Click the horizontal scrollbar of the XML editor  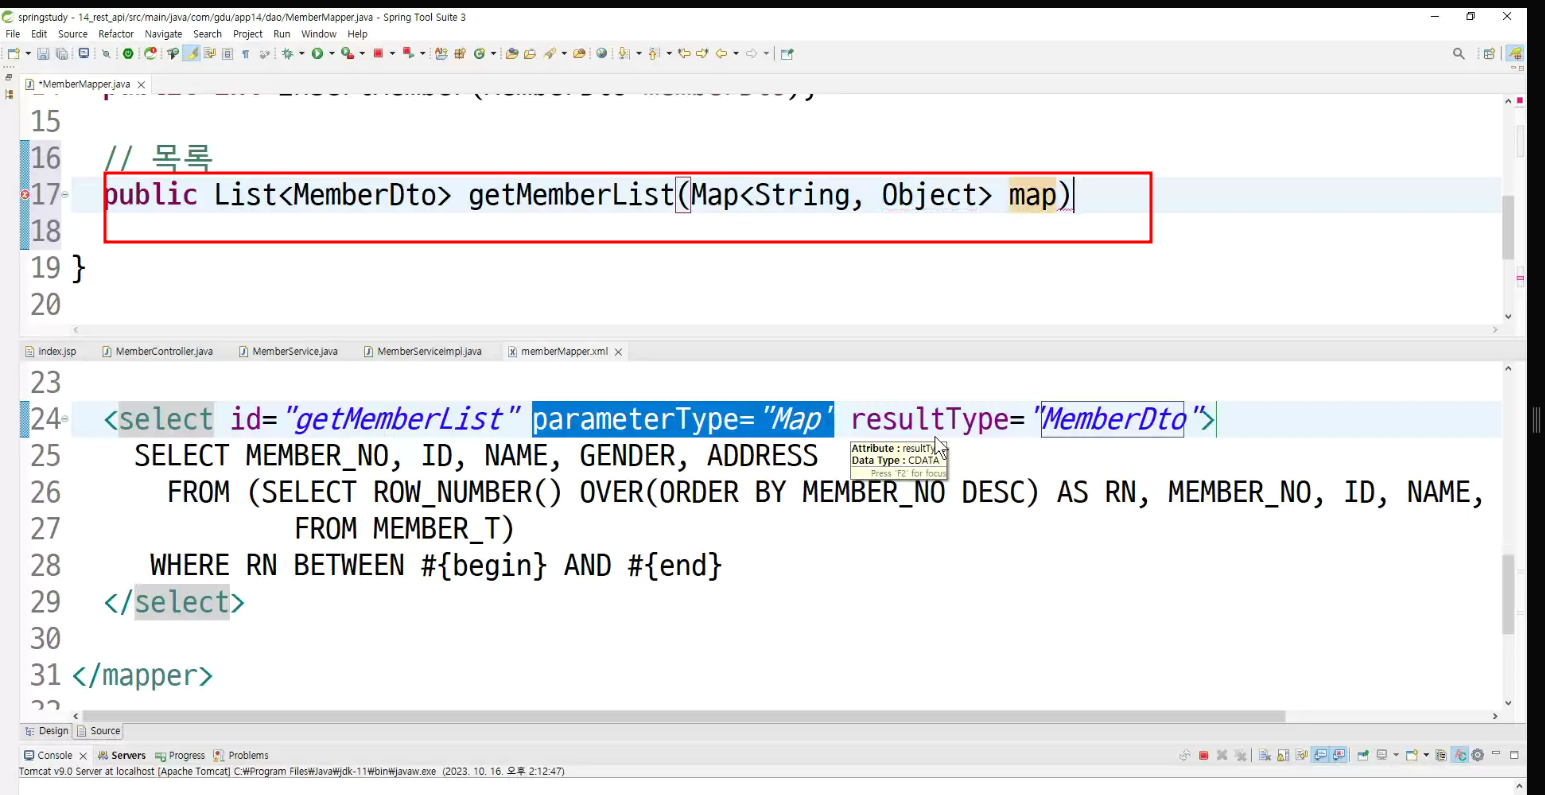pos(684,716)
